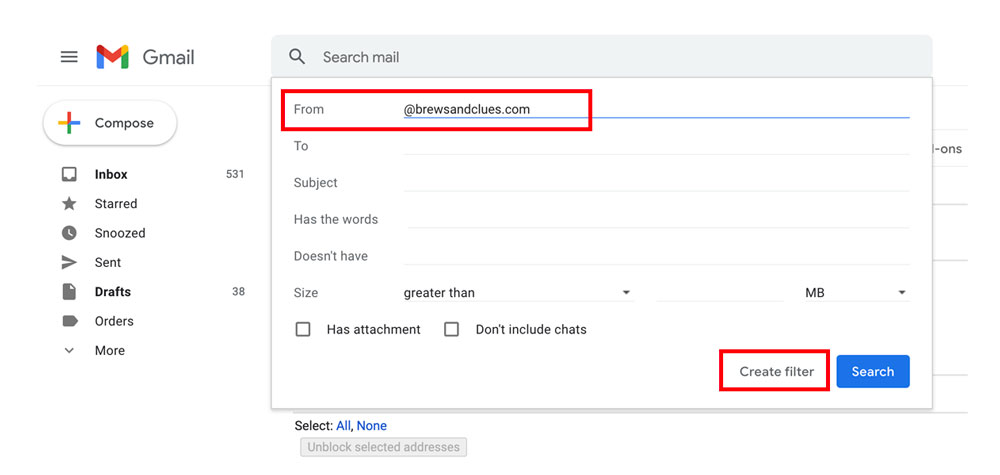Screen dimensions: 1000x475
Task: Click the None select link
Action: [x=372, y=425]
